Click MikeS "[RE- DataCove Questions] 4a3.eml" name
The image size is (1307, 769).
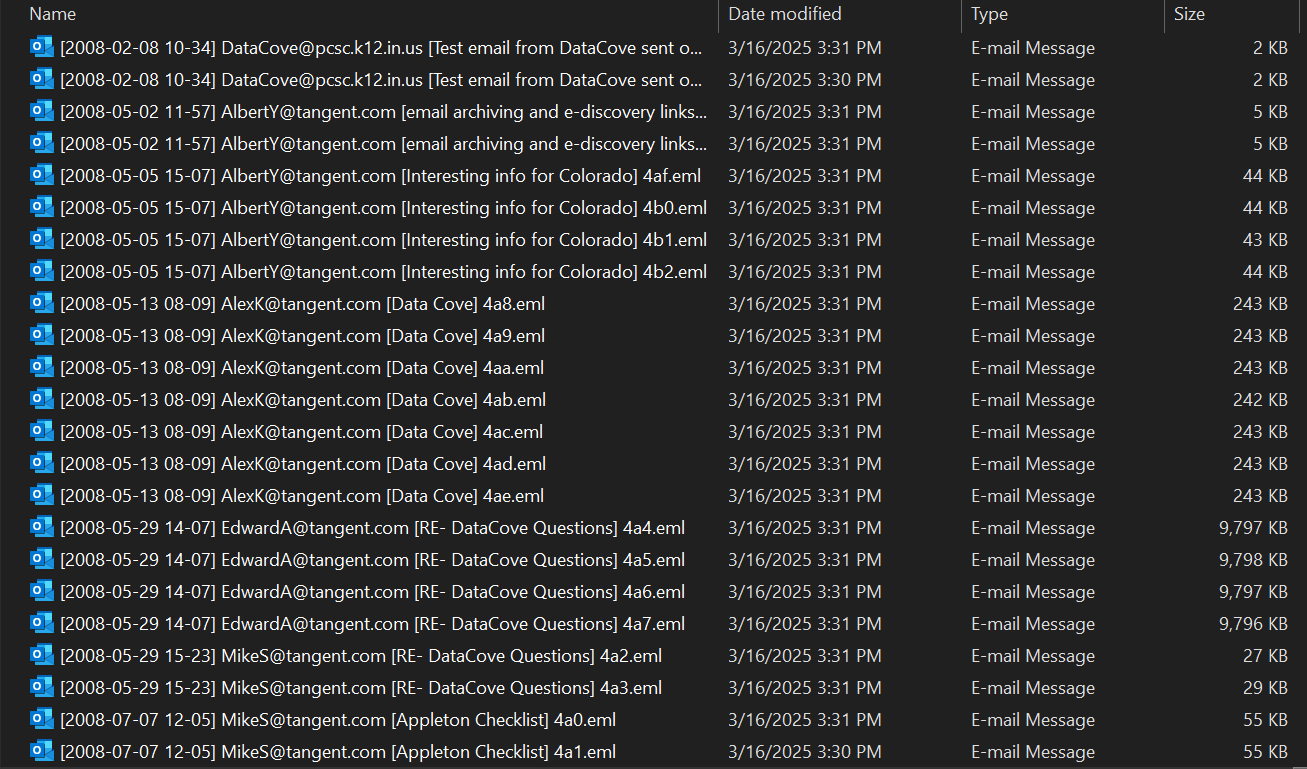361,688
